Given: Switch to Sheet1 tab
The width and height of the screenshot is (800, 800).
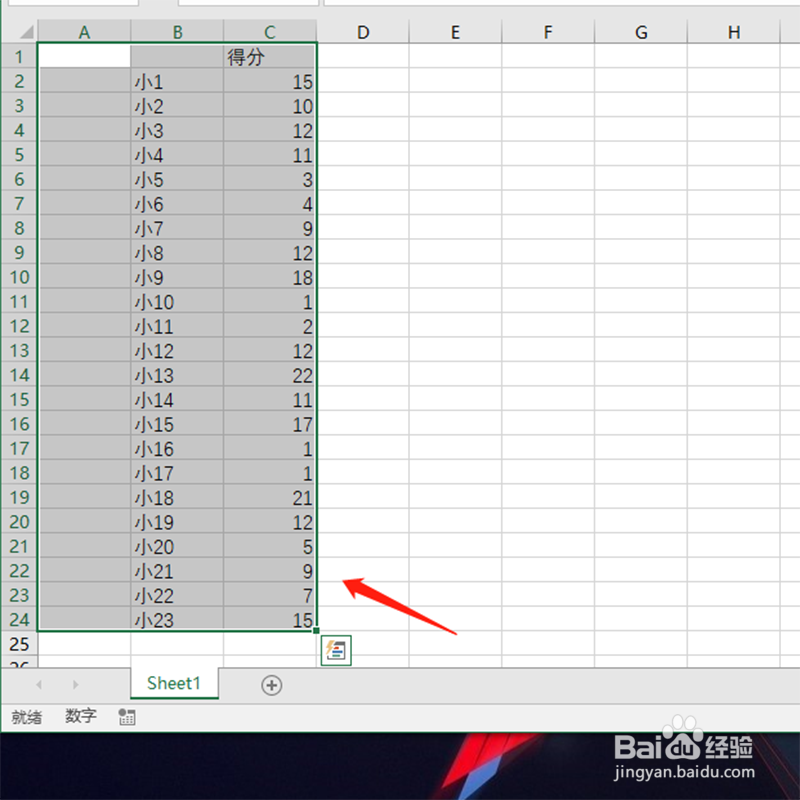Looking at the screenshot, I should coord(174,683).
